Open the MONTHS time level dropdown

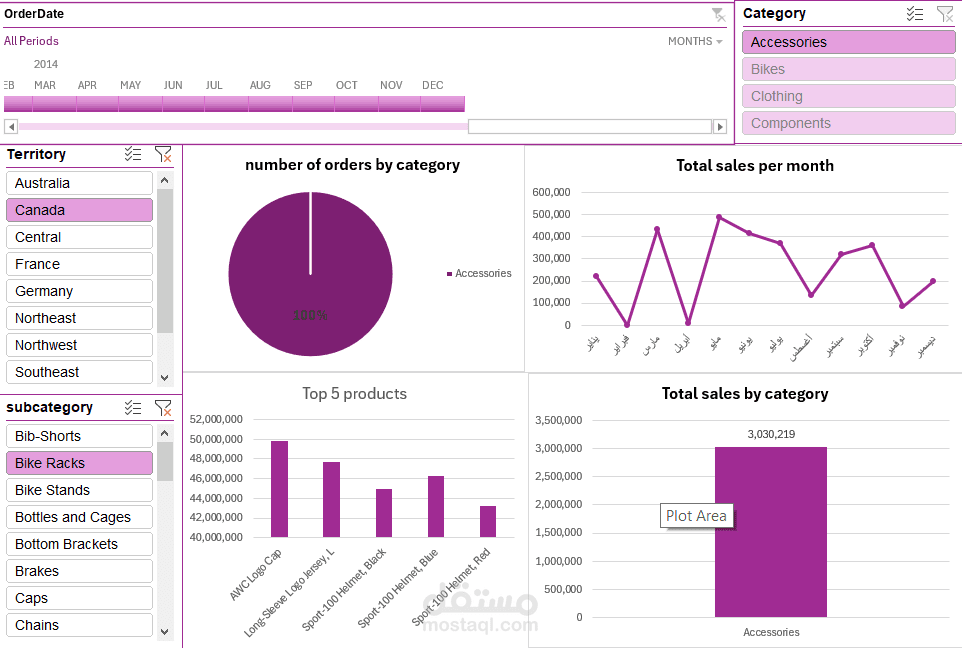pyautogui.click(x=695, y=41)
